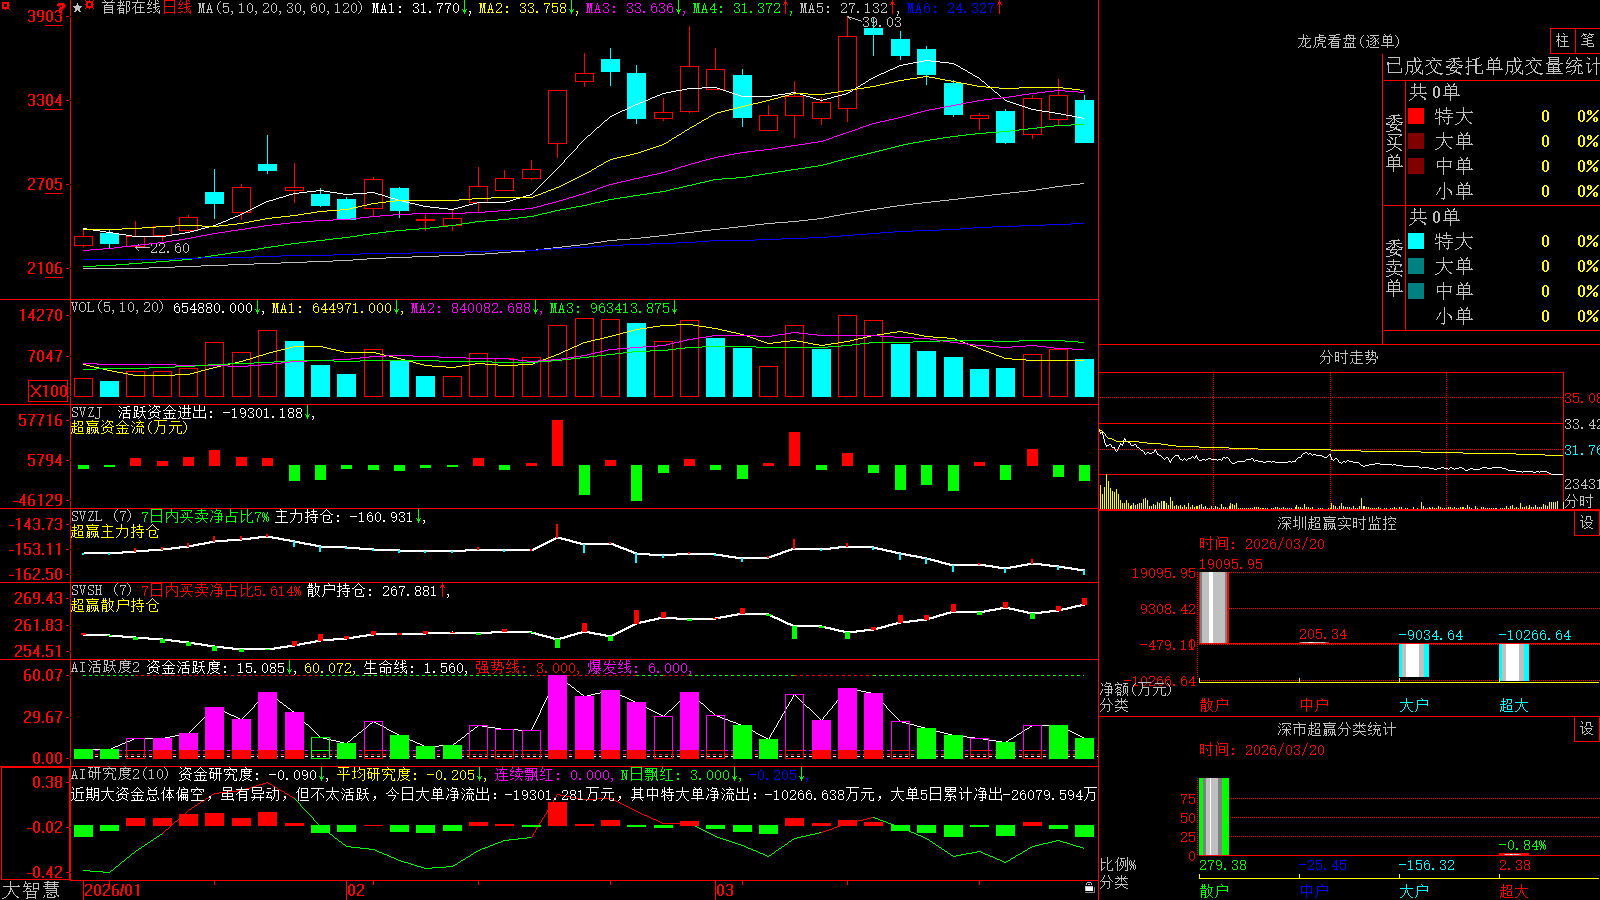Click the MA(5,10,20,30,60,120) indicator parameters
The image size is (1600, 900).
[281, 8]
